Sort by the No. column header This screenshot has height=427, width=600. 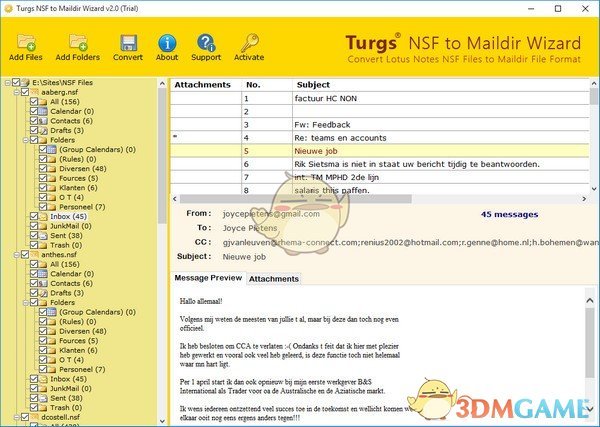tap(267, 85)
